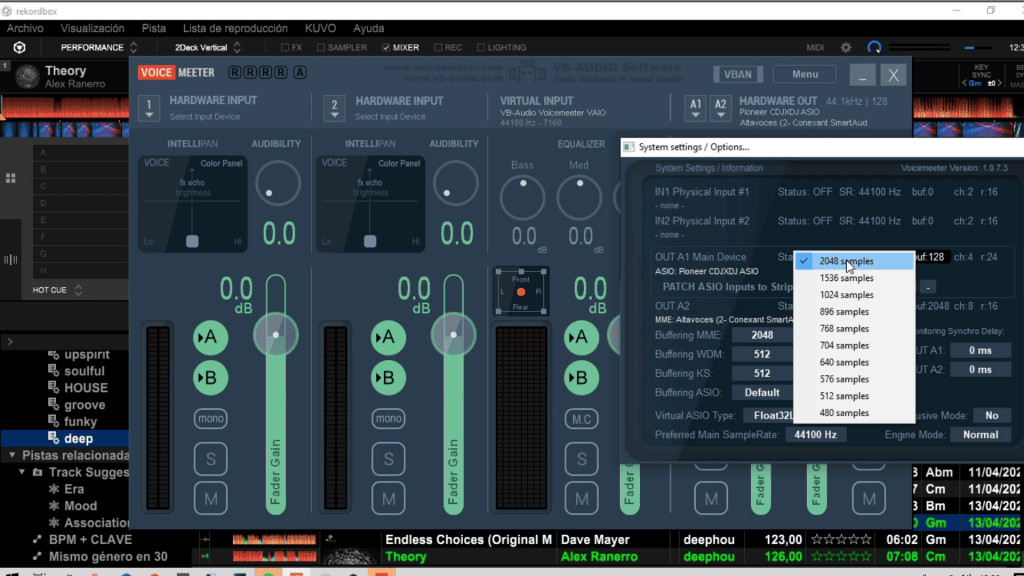Click the rekordbox logo icon below Archivo

[20, 47]
